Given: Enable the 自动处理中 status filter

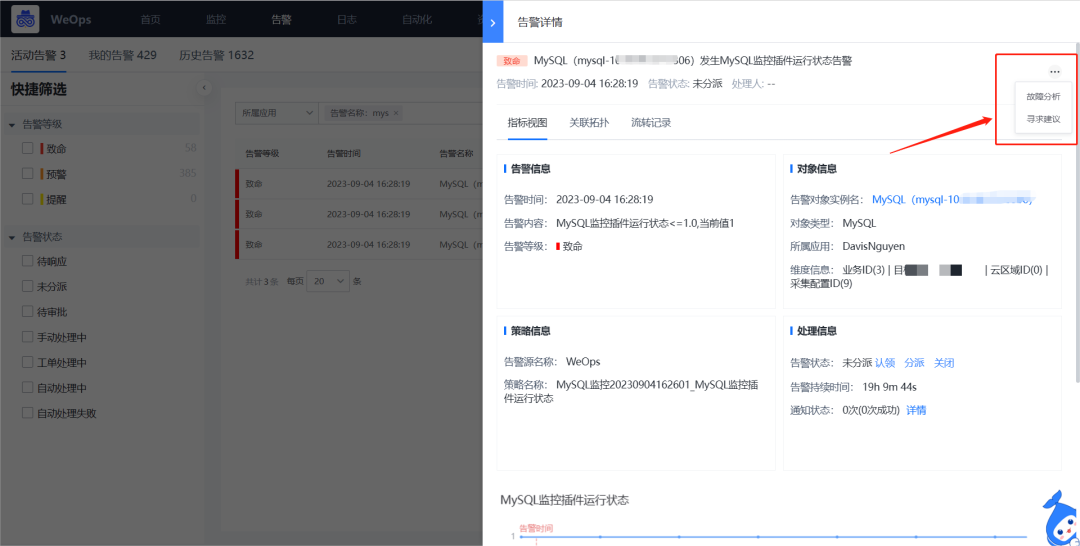Looking at the screenshot, I should point(28,388).
